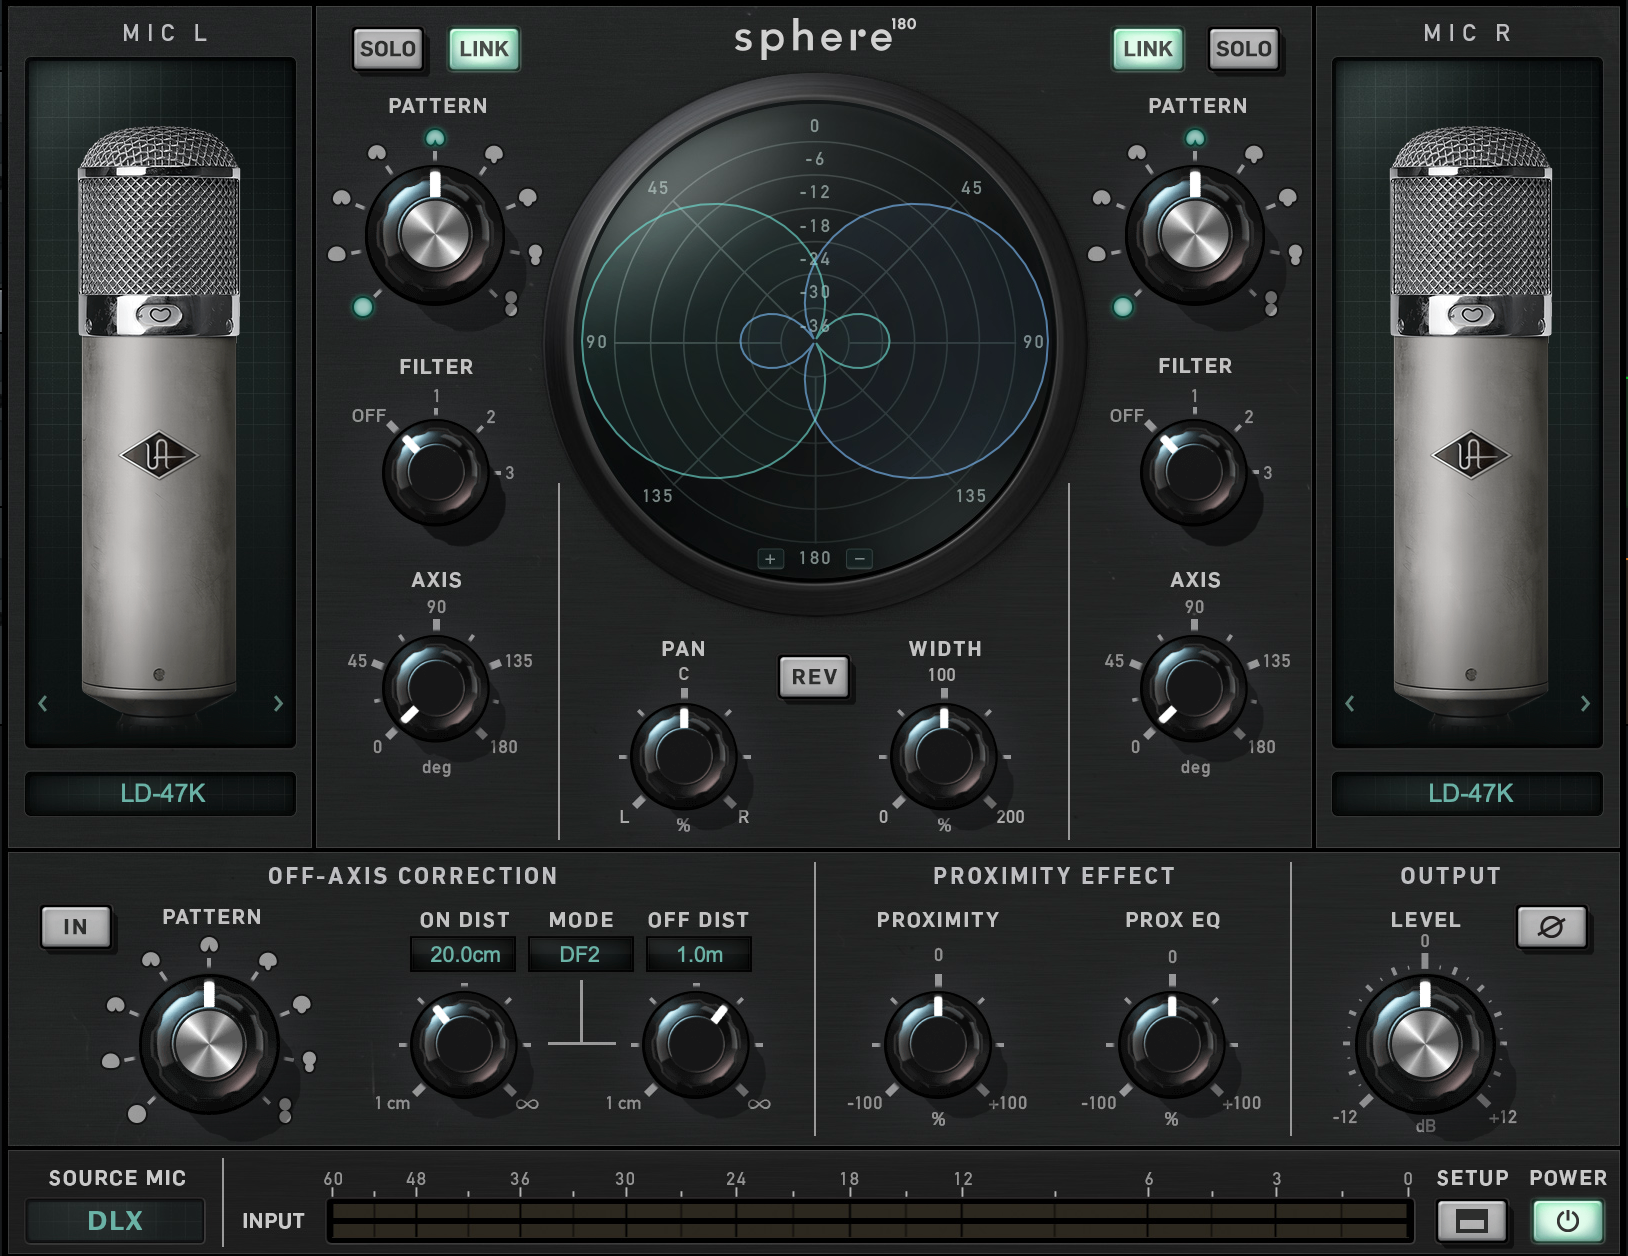Select previous Mic R model arrow
This screenshot has width=1628, height=1256.
[1350, 704]
